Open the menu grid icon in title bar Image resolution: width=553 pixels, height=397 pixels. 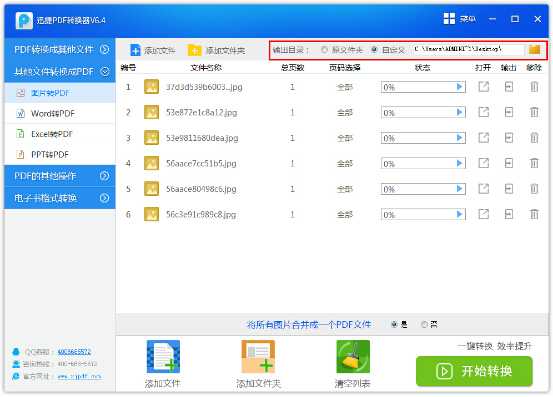coord(449,19)
